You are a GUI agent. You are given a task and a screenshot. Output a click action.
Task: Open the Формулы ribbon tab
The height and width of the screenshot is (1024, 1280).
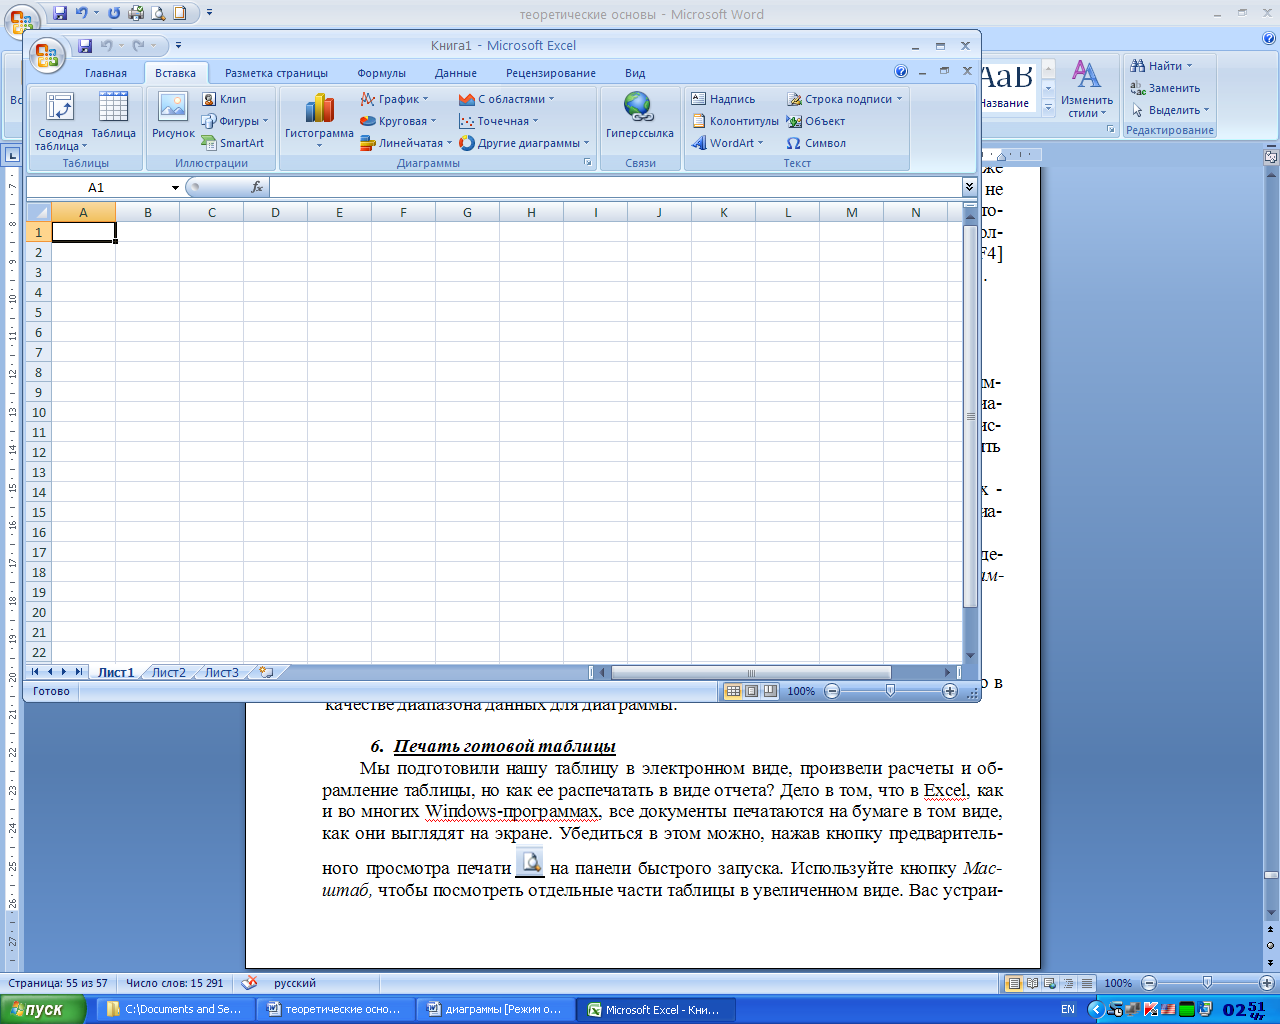point(381,73)
